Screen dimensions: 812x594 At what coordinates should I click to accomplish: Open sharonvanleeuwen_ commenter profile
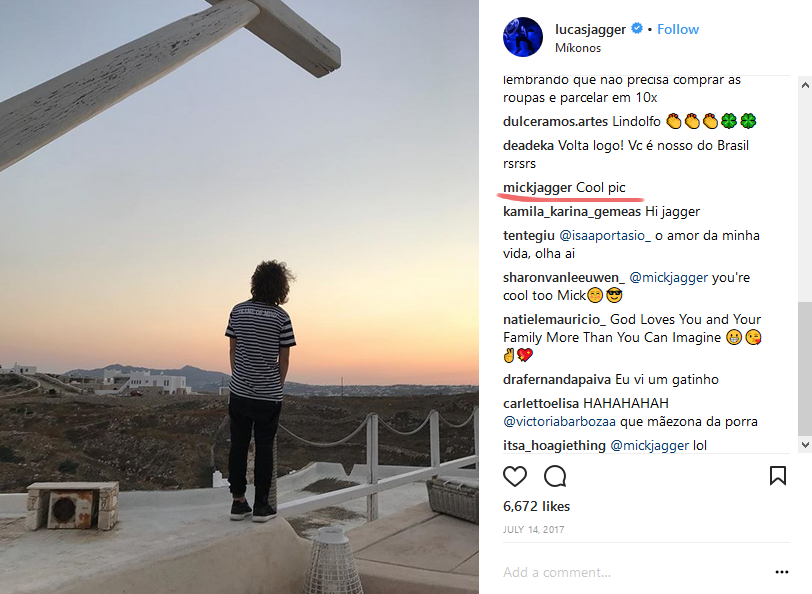[564, 277]
